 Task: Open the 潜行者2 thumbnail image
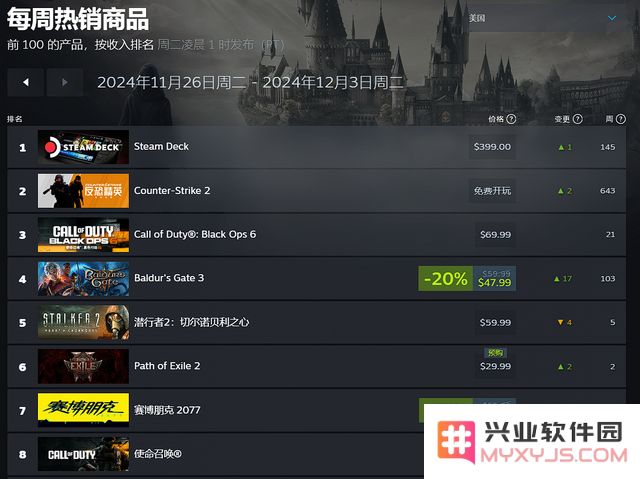83,322
